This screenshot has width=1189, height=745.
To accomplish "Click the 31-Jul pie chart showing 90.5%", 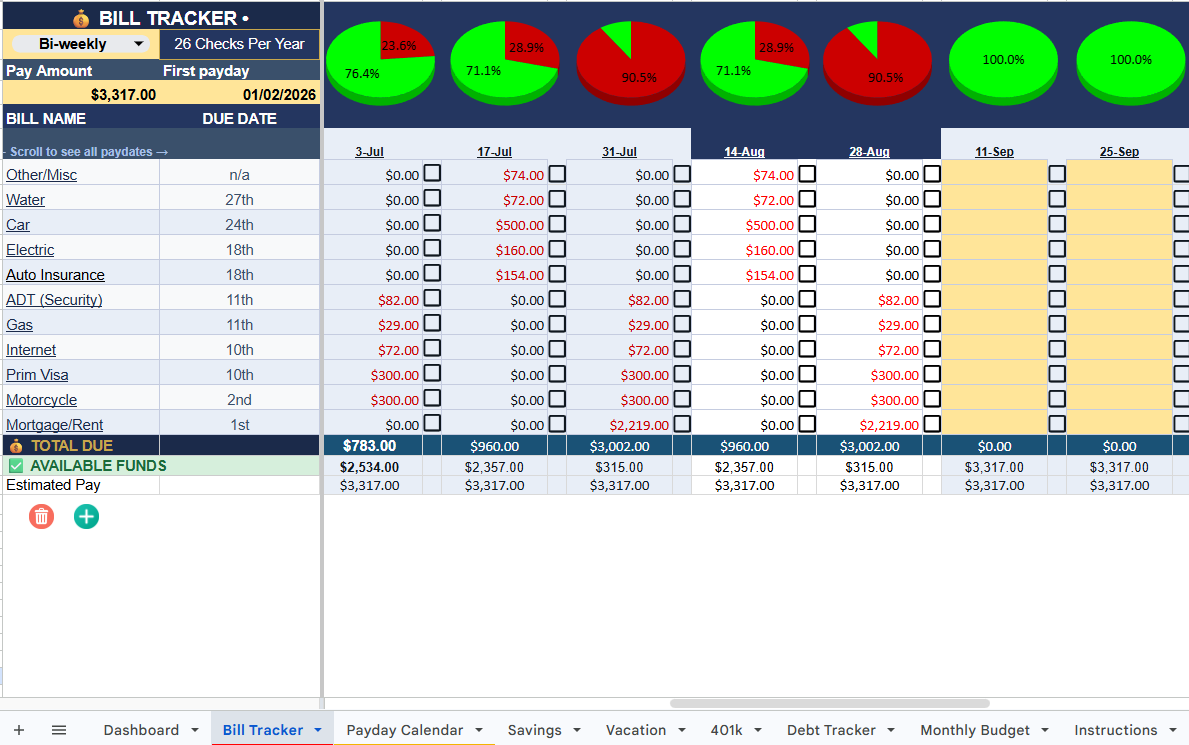I will coord(631,62).
